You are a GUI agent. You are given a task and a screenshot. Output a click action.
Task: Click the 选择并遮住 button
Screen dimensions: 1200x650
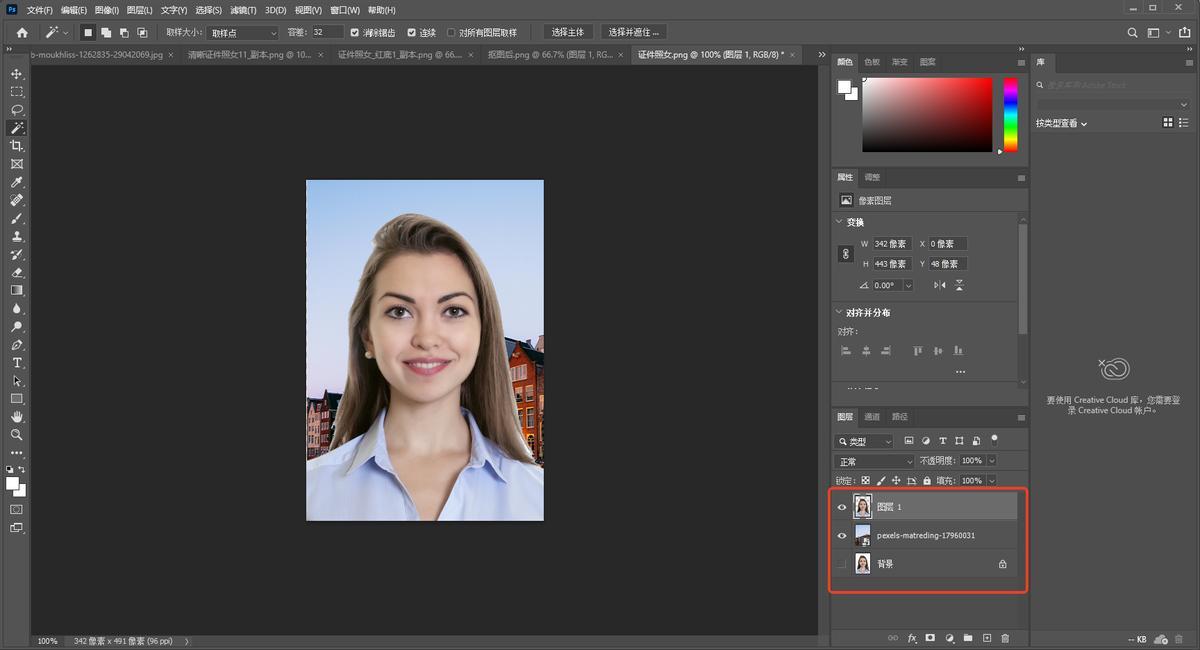(634, 32)
